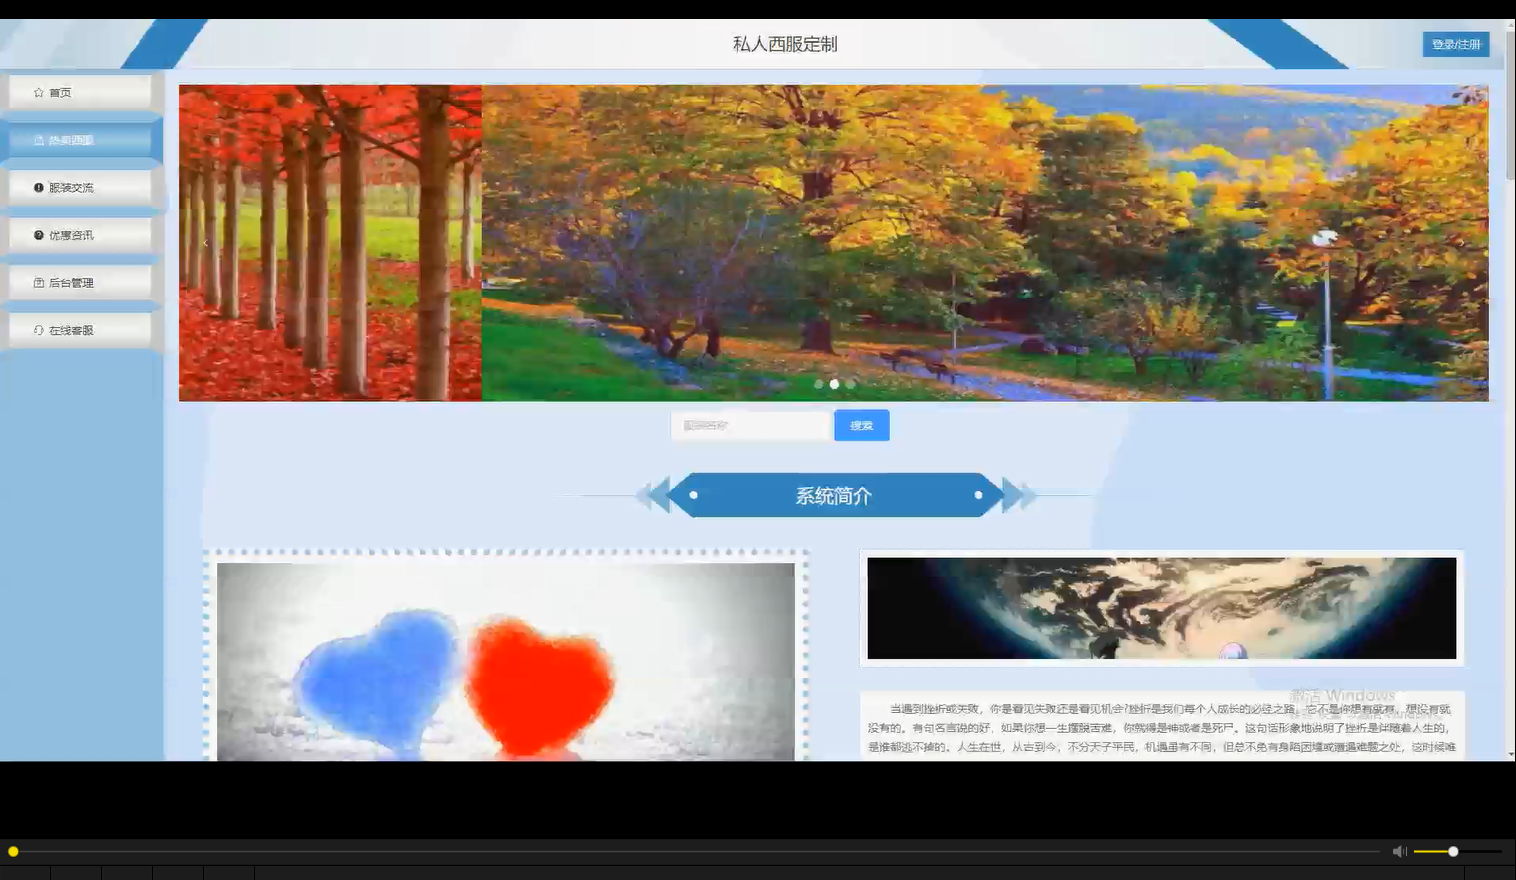Open the 后台管理 menu item
Image resolution: width=1516 pixels, height=880 pixels.
pyautogui.click(x=80, y=283)
